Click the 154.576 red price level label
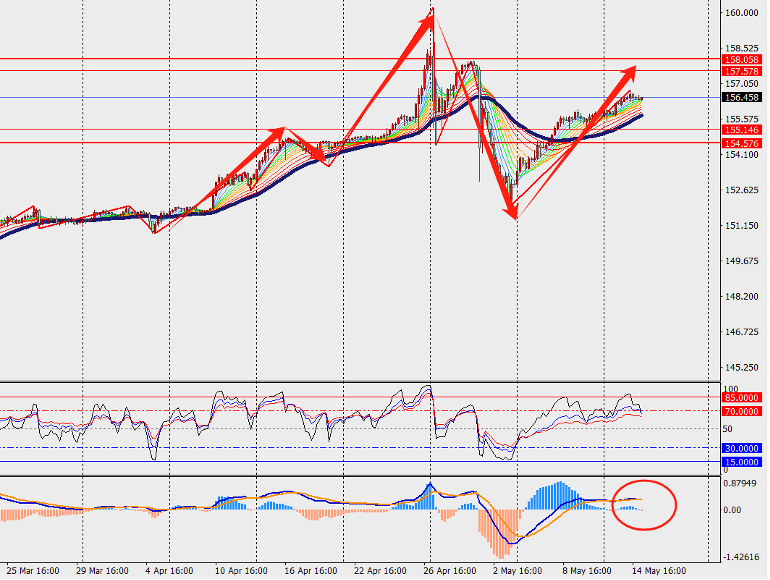The width and height of the screenshot is (770, 580). [x=742, y=143]
